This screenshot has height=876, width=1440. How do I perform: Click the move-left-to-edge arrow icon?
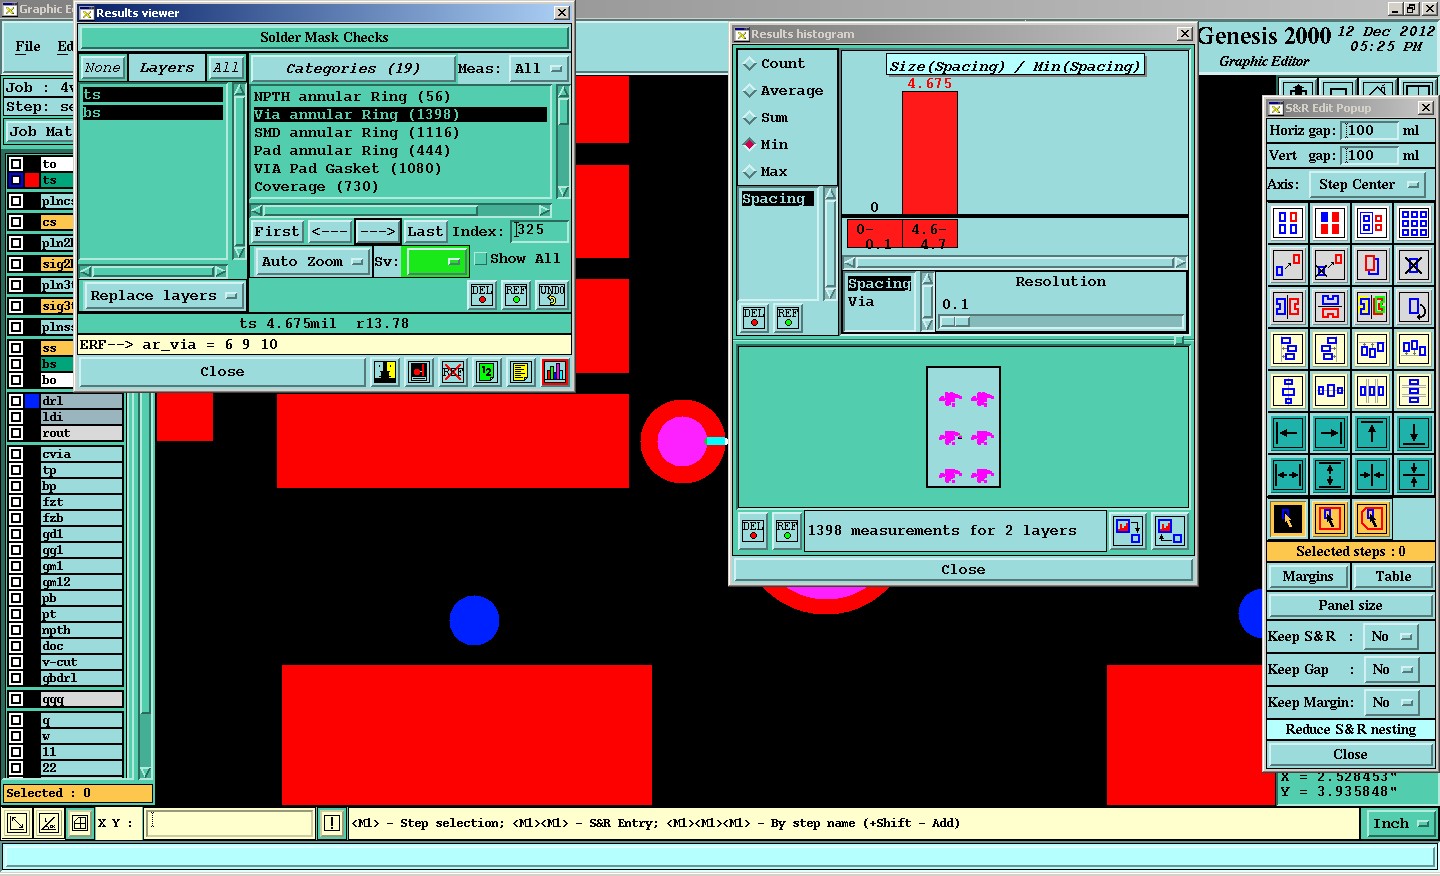[1288, 433]
